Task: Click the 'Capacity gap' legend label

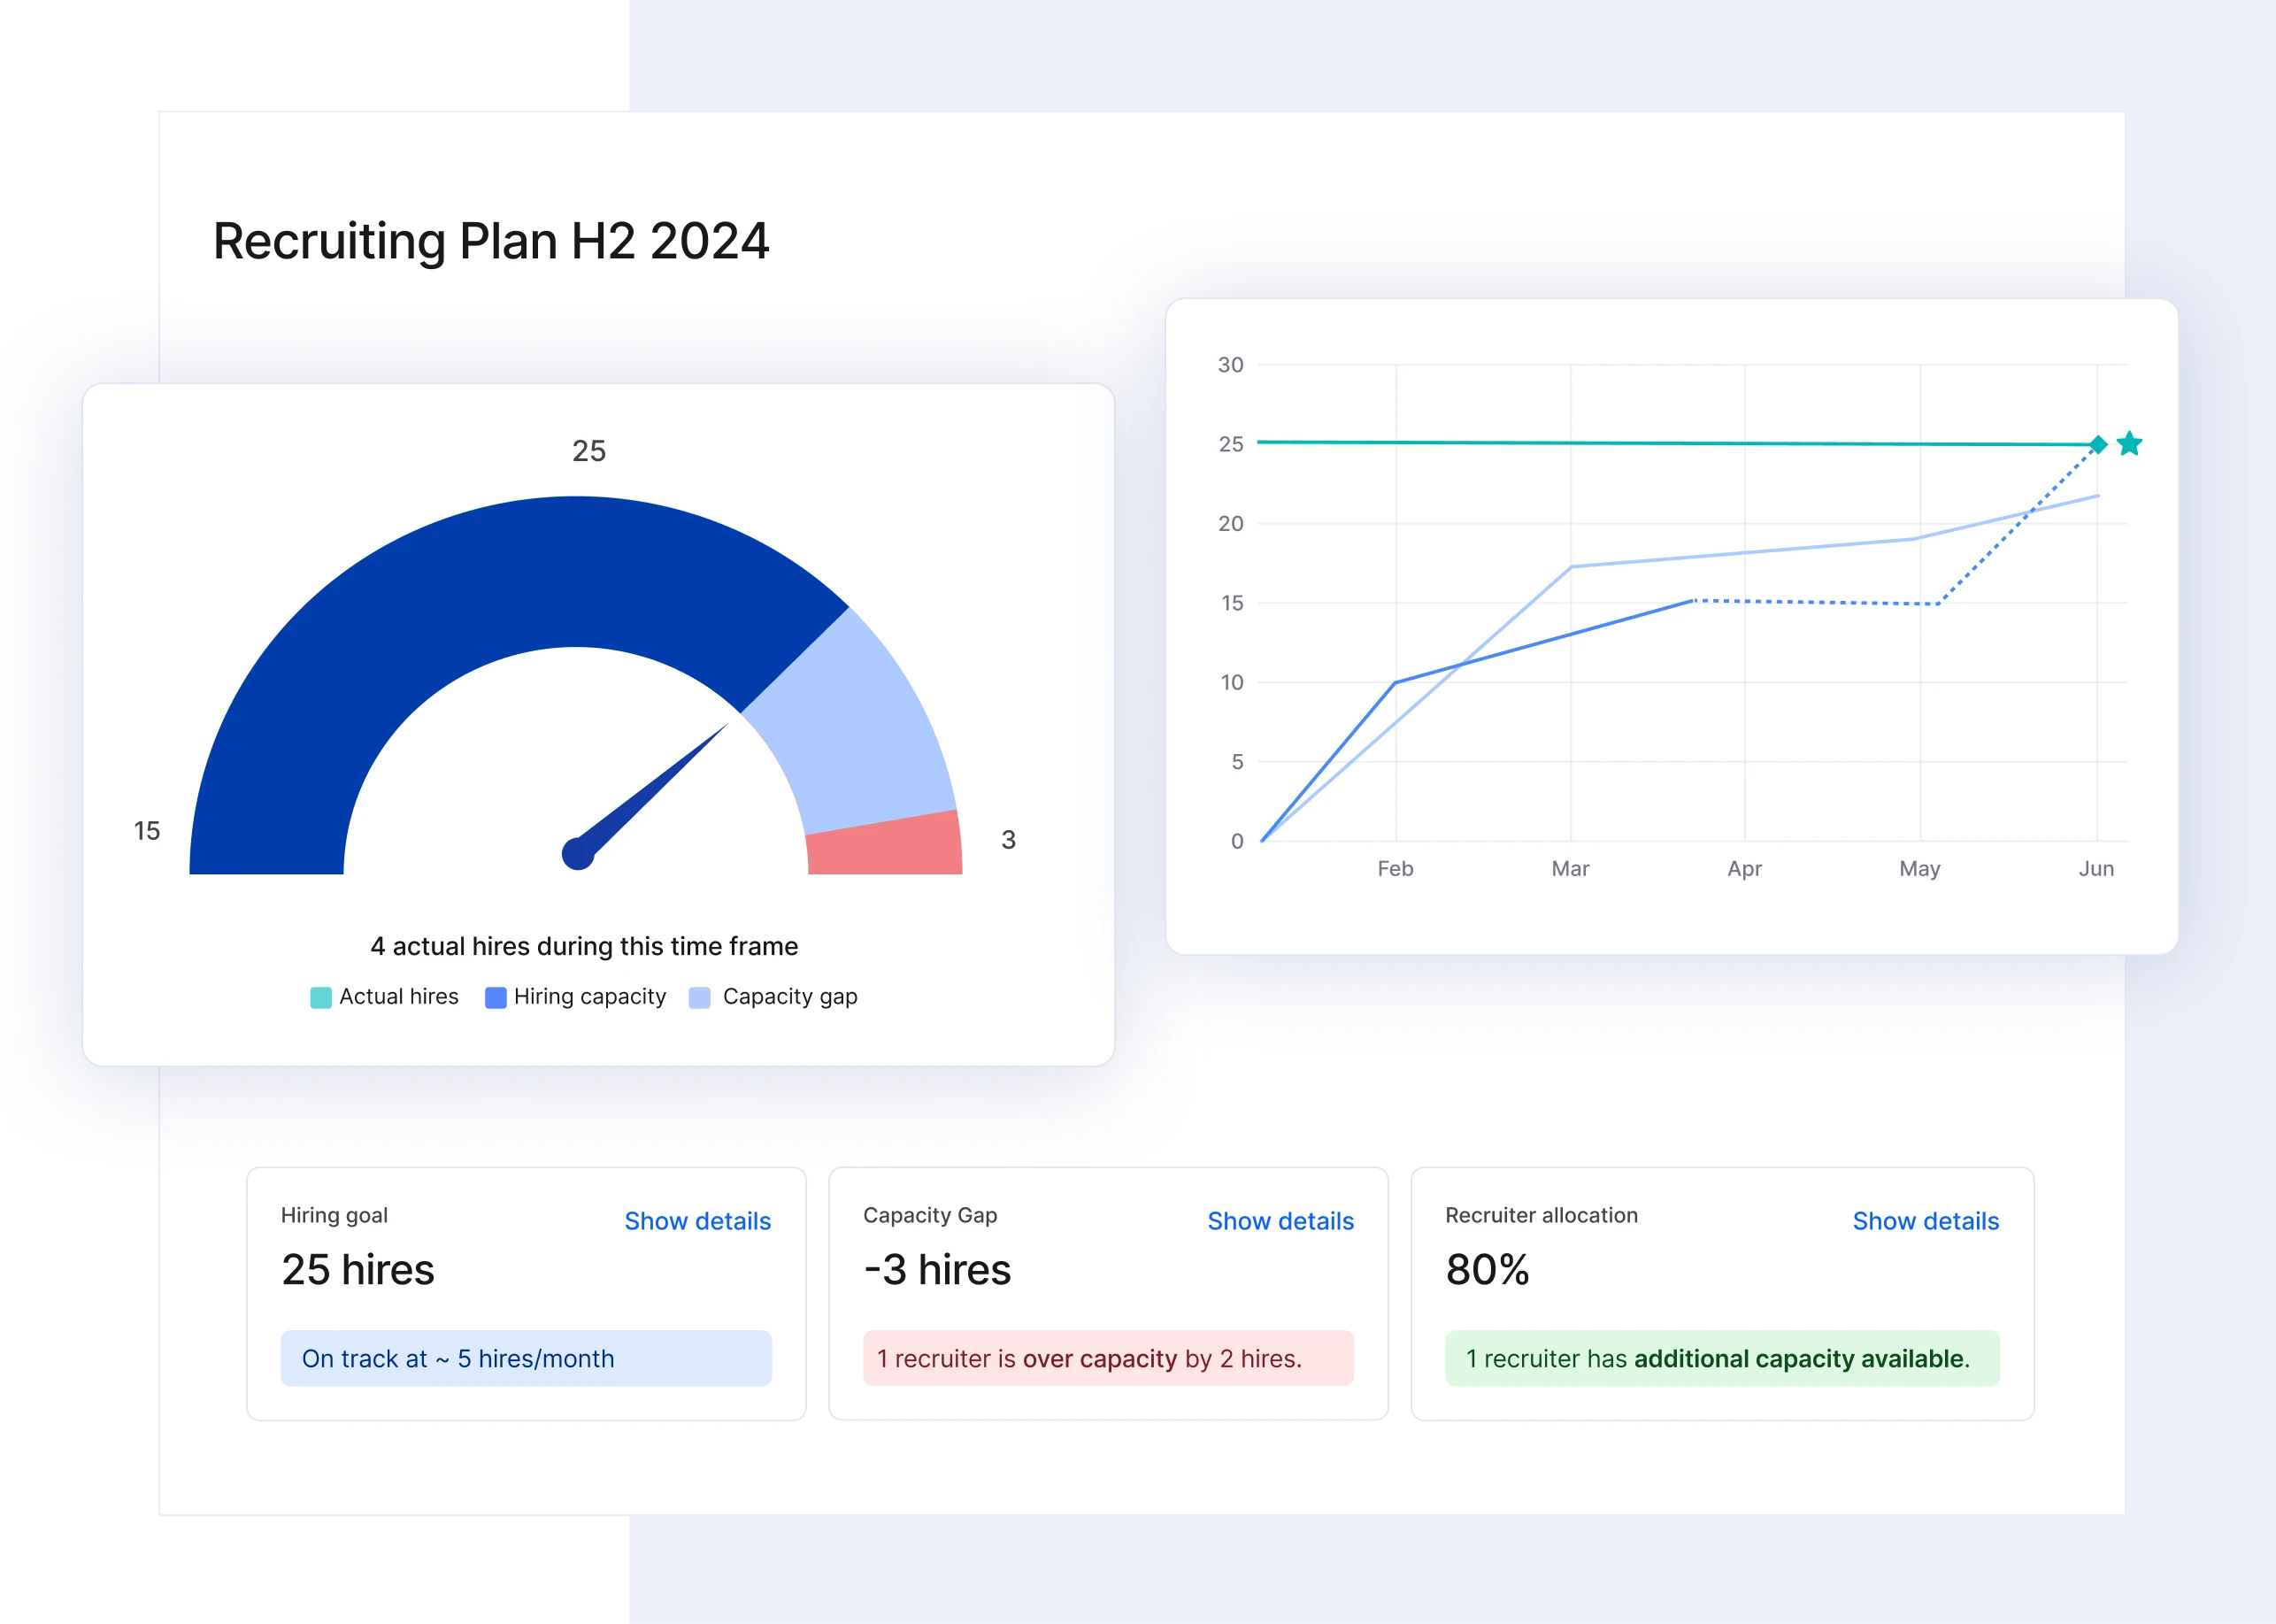Action: click(790, 997)
